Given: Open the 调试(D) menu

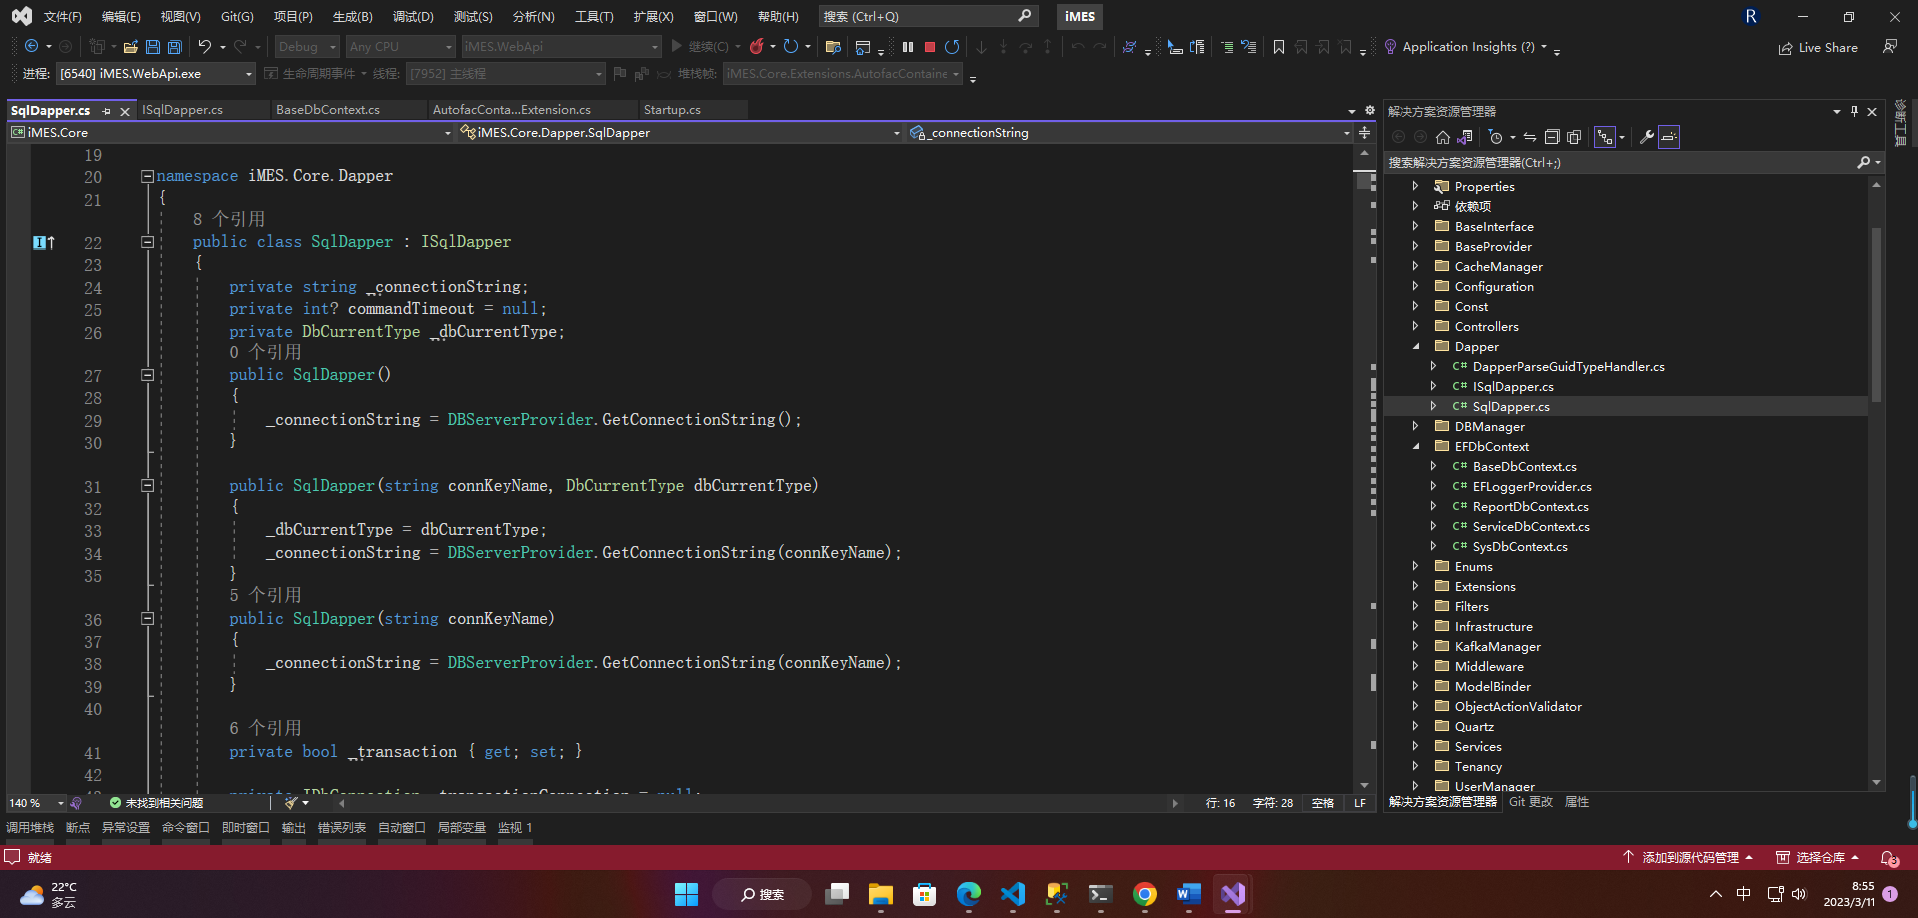Looking at the screenshot, I should 413,17.
